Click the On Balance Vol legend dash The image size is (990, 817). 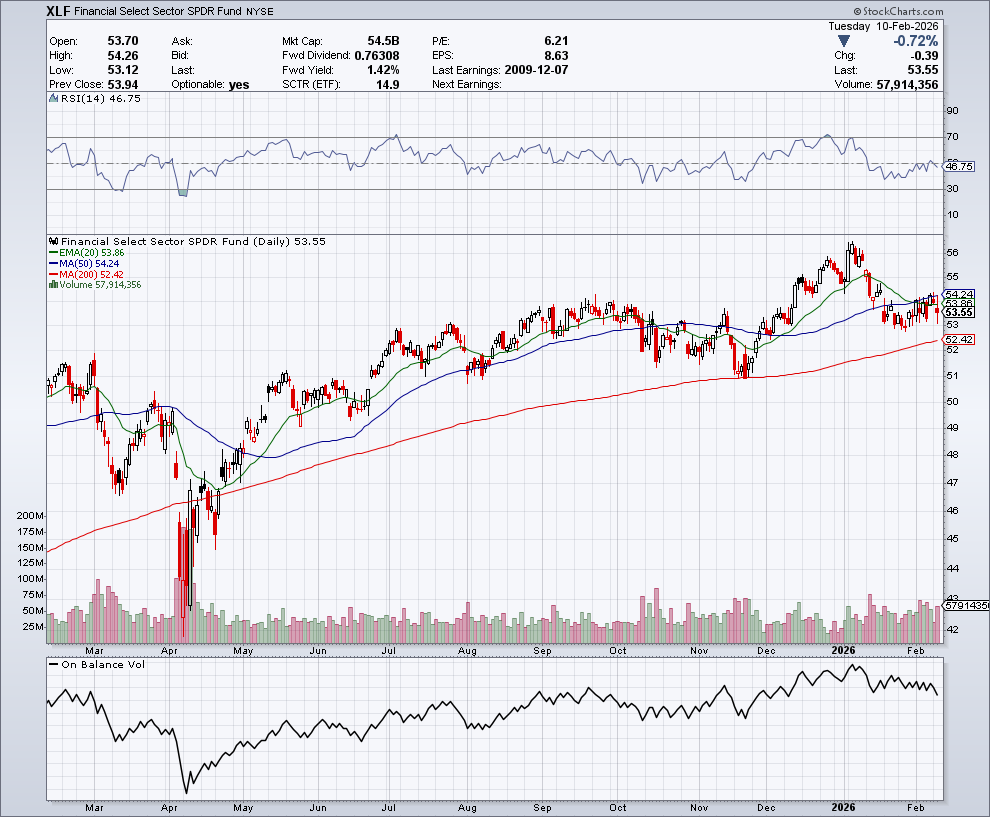[x=53, y=664]
